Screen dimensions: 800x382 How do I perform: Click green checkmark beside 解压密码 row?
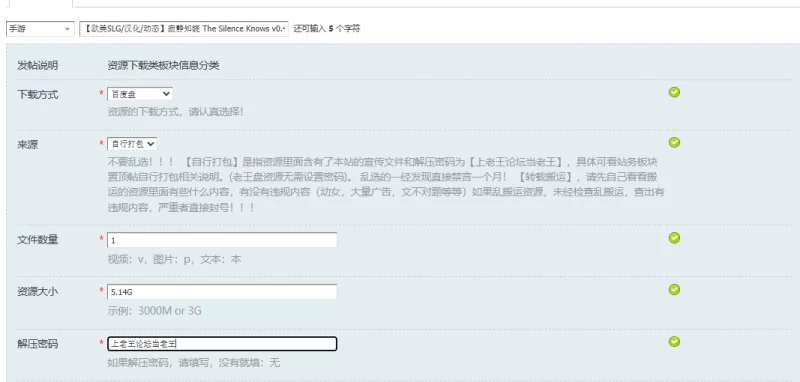tap(674, 341)
